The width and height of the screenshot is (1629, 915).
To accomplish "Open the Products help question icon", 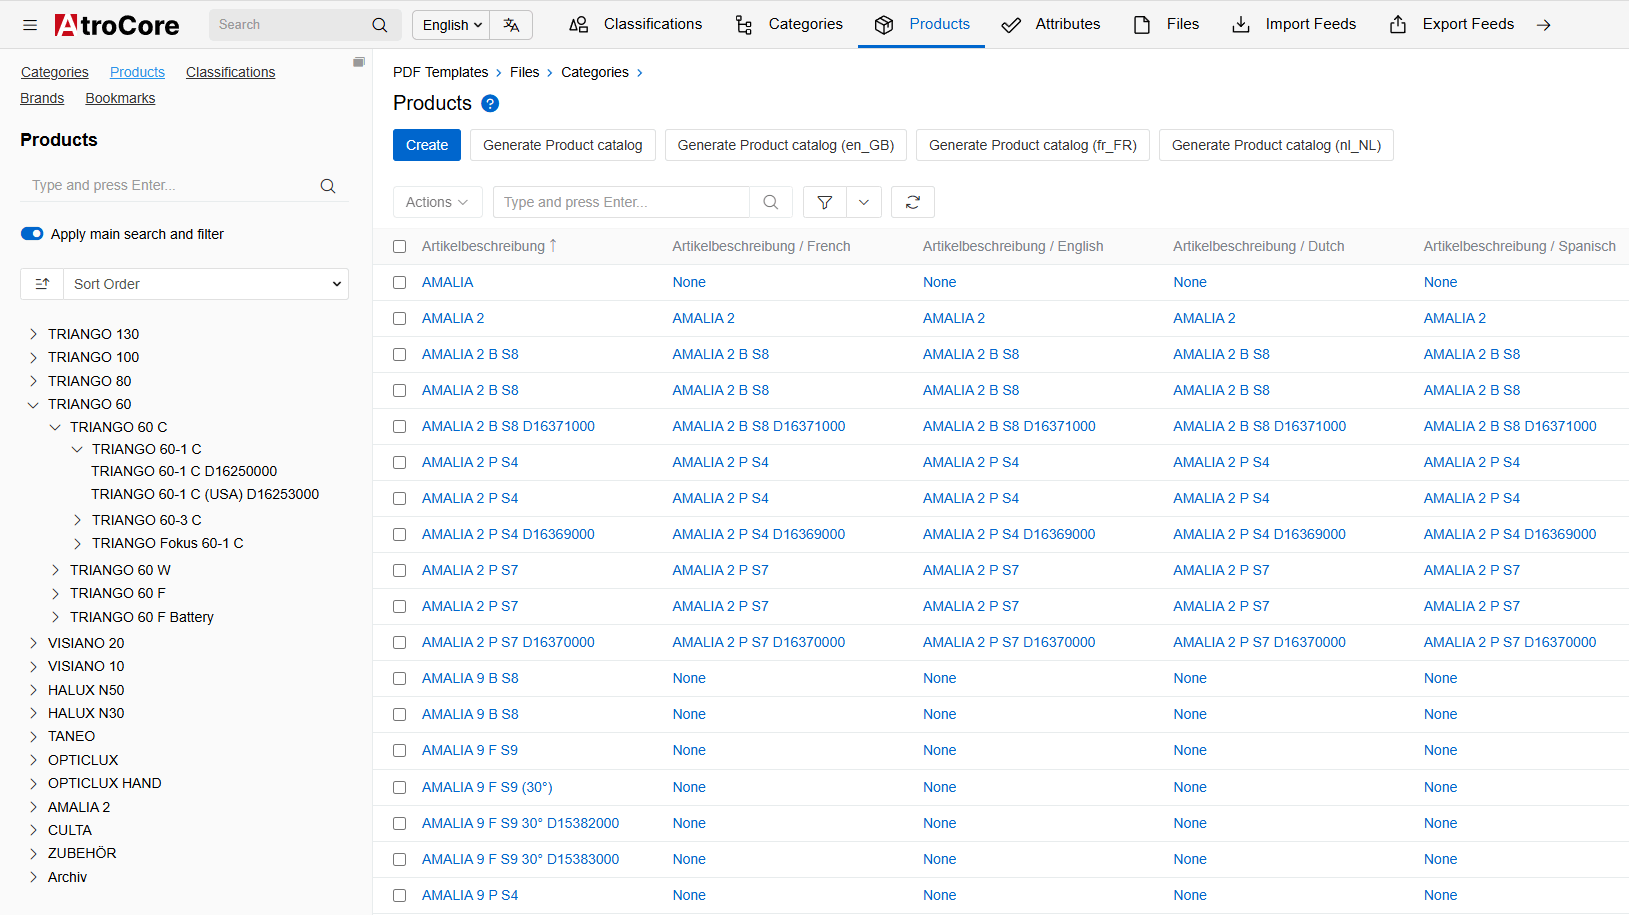I will pos(490,104).
